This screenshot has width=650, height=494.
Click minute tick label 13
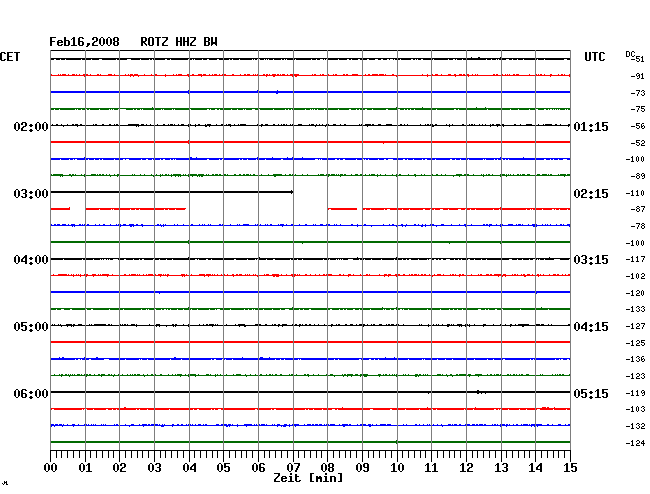coord(501,467)
